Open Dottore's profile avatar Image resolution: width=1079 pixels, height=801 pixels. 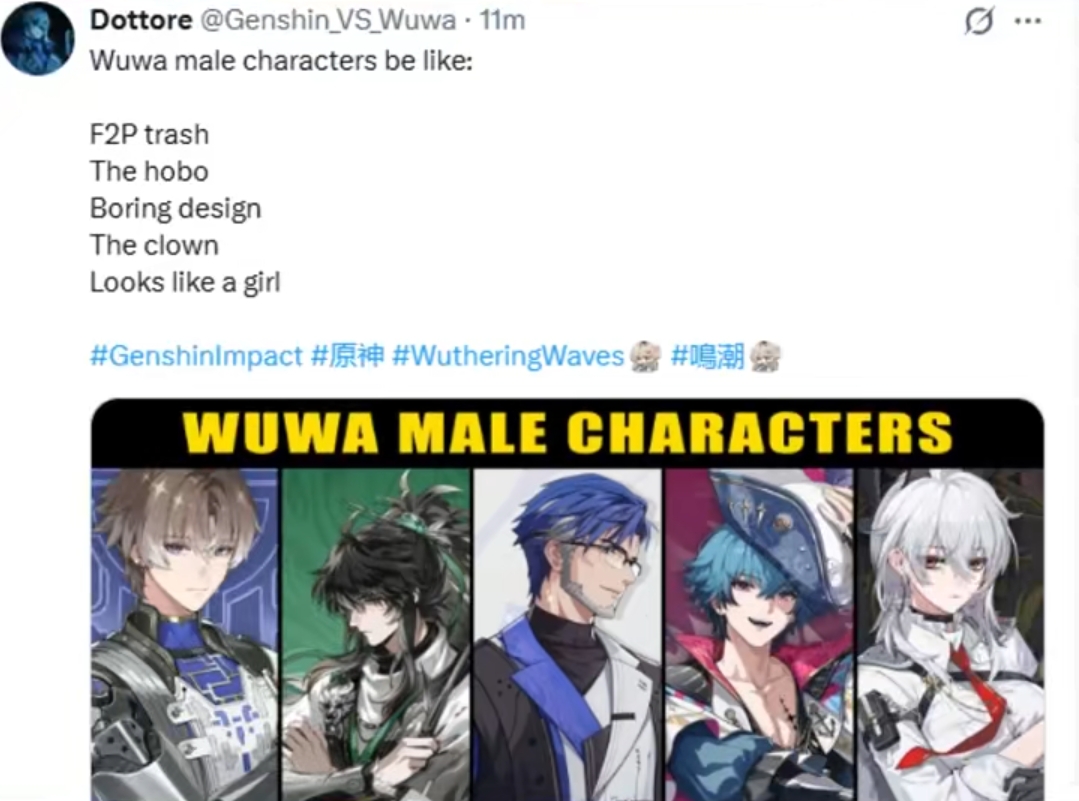[38, 39]
